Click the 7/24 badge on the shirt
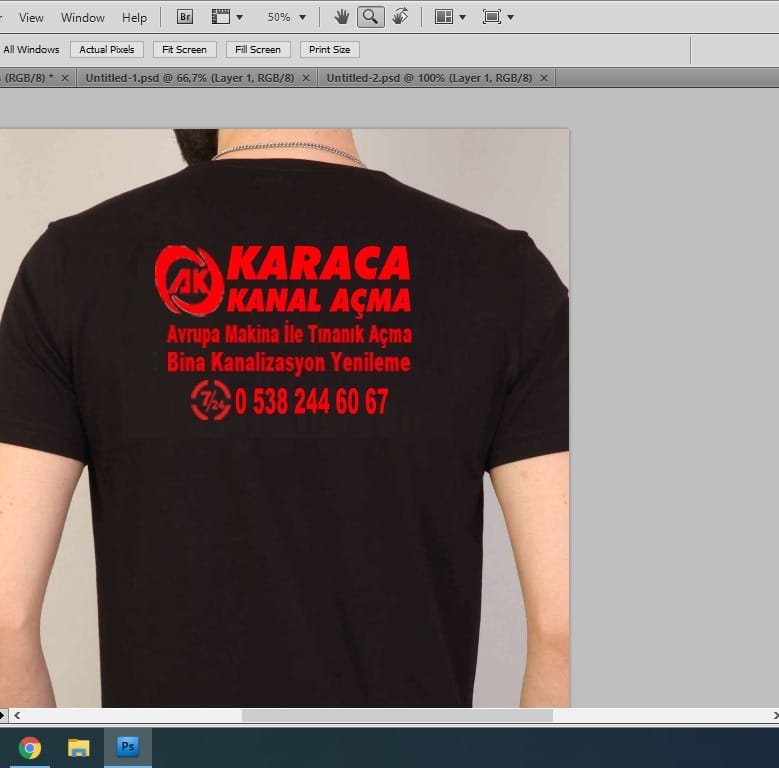 211,400
